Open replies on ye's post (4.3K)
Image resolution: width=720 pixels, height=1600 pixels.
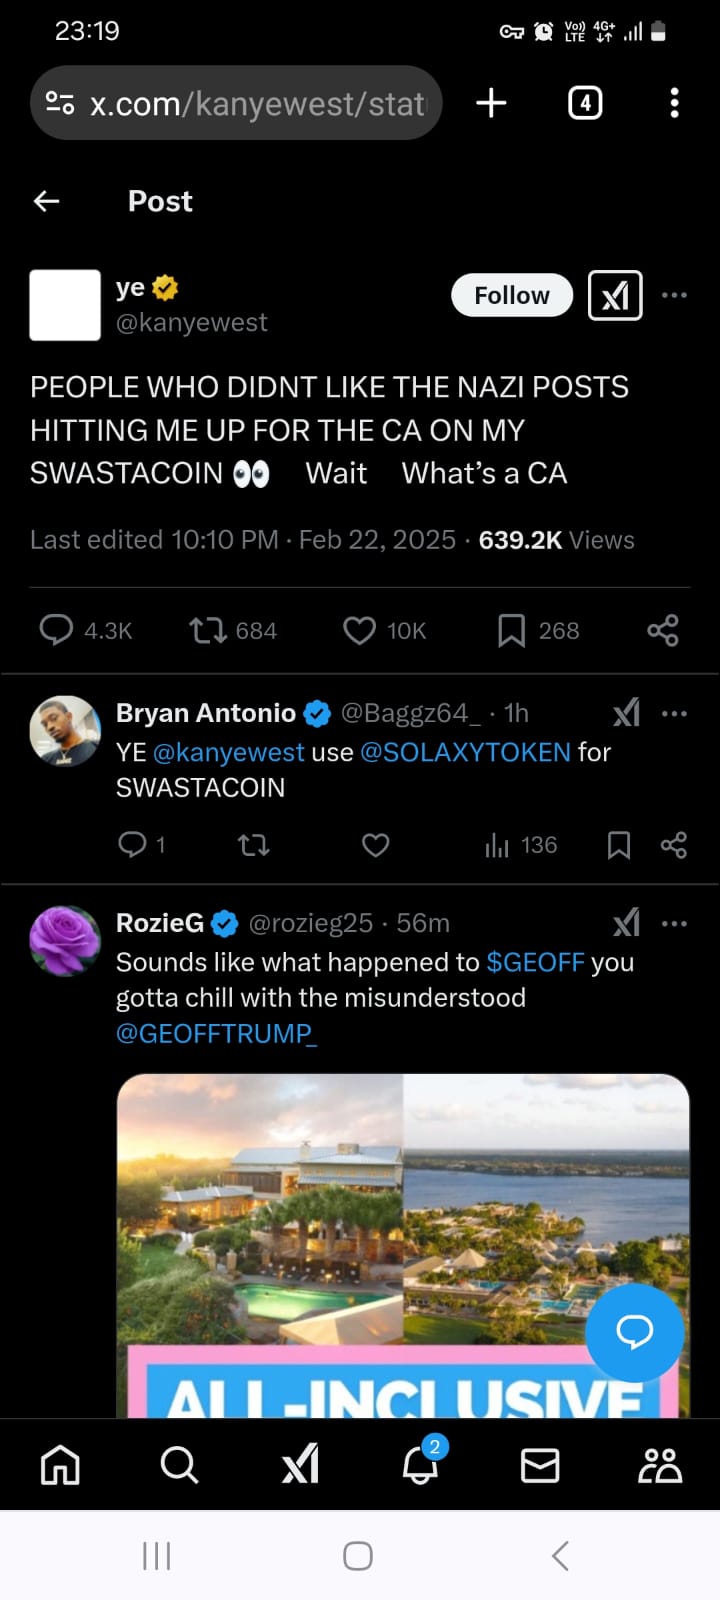coord(56,631)
